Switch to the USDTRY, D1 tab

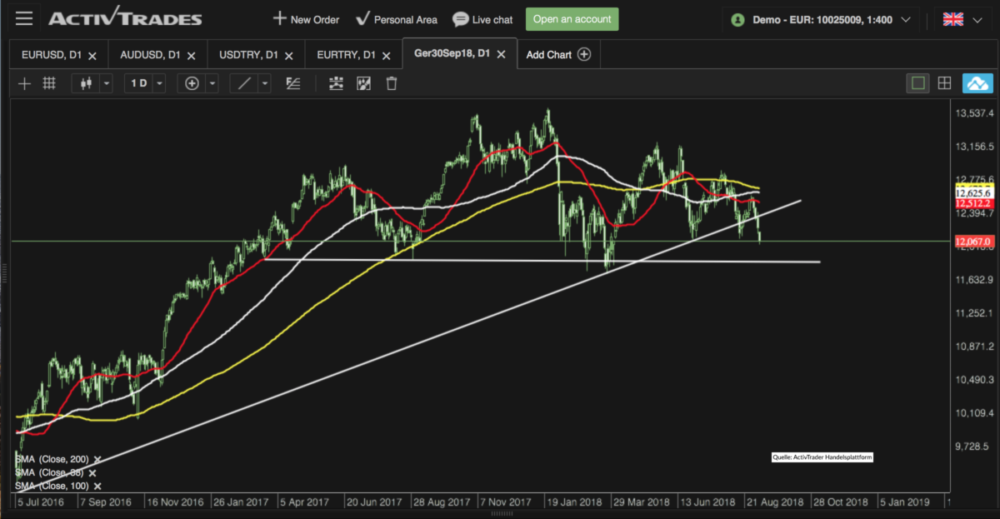pyautogui.click(x=249, y=55)
